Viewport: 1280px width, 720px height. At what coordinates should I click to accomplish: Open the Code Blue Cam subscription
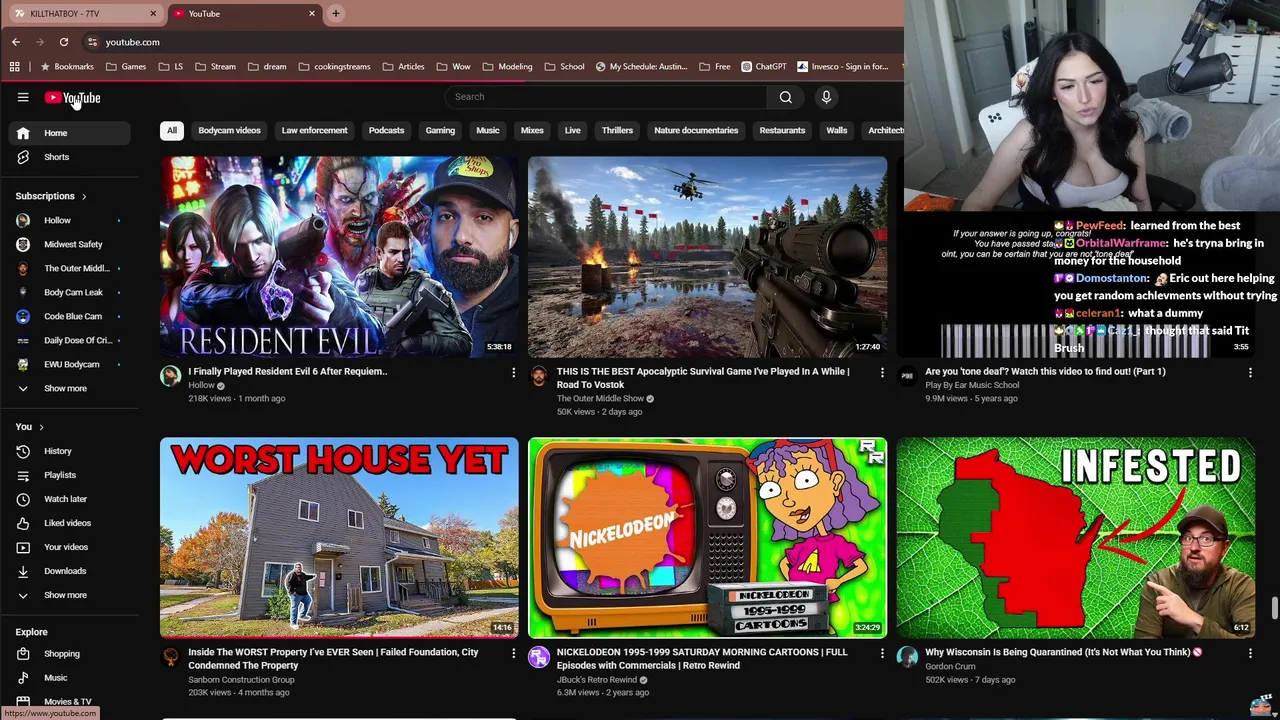pos(69,316)
